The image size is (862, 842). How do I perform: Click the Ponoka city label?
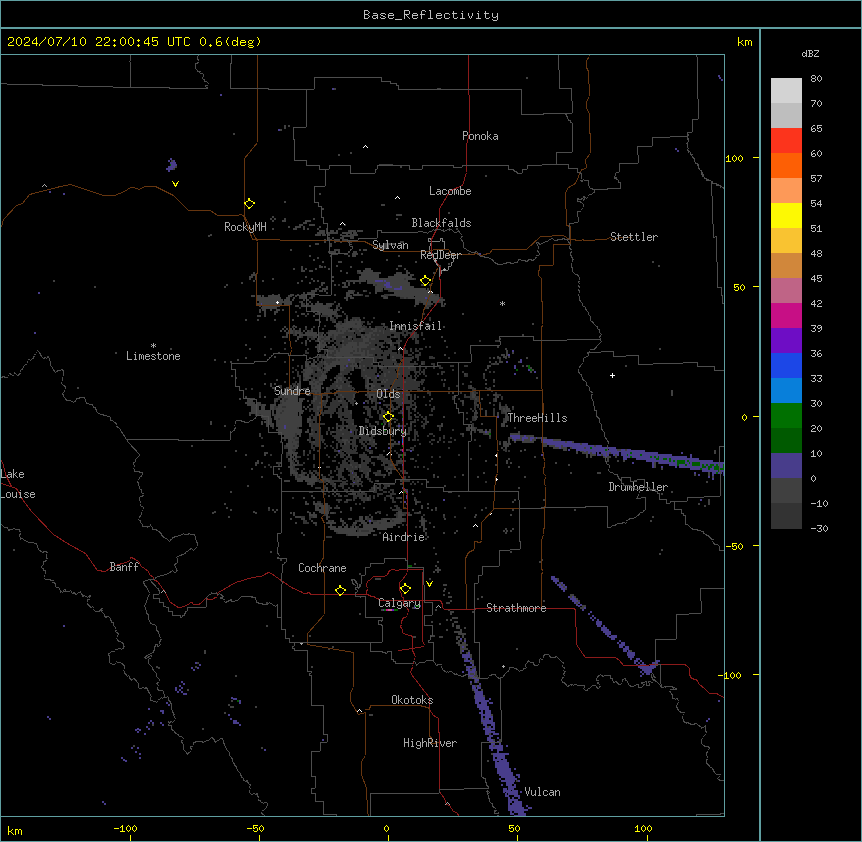(x=480, y=136)
